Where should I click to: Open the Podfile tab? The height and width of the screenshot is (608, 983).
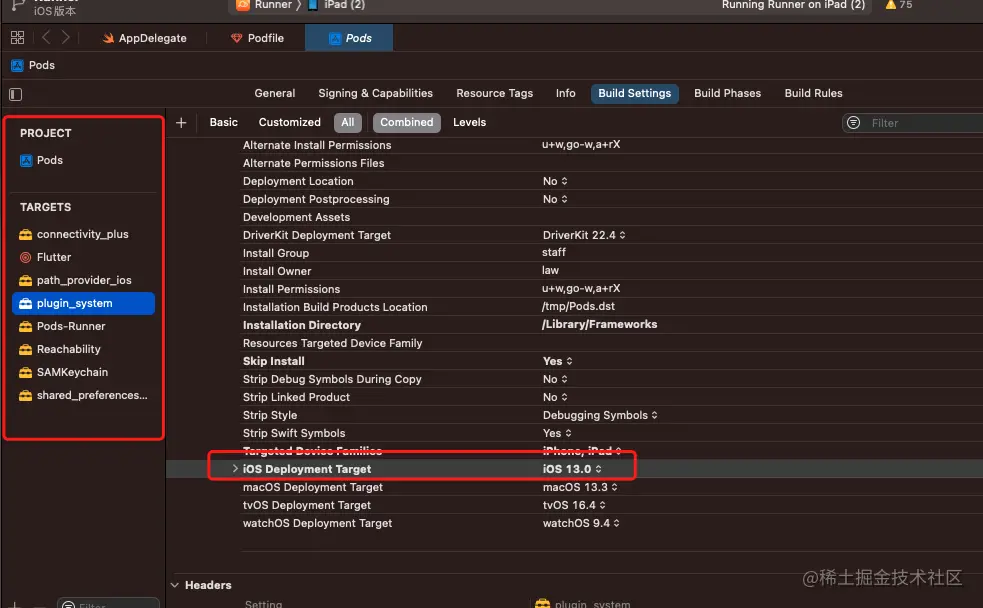coord(258,38)
